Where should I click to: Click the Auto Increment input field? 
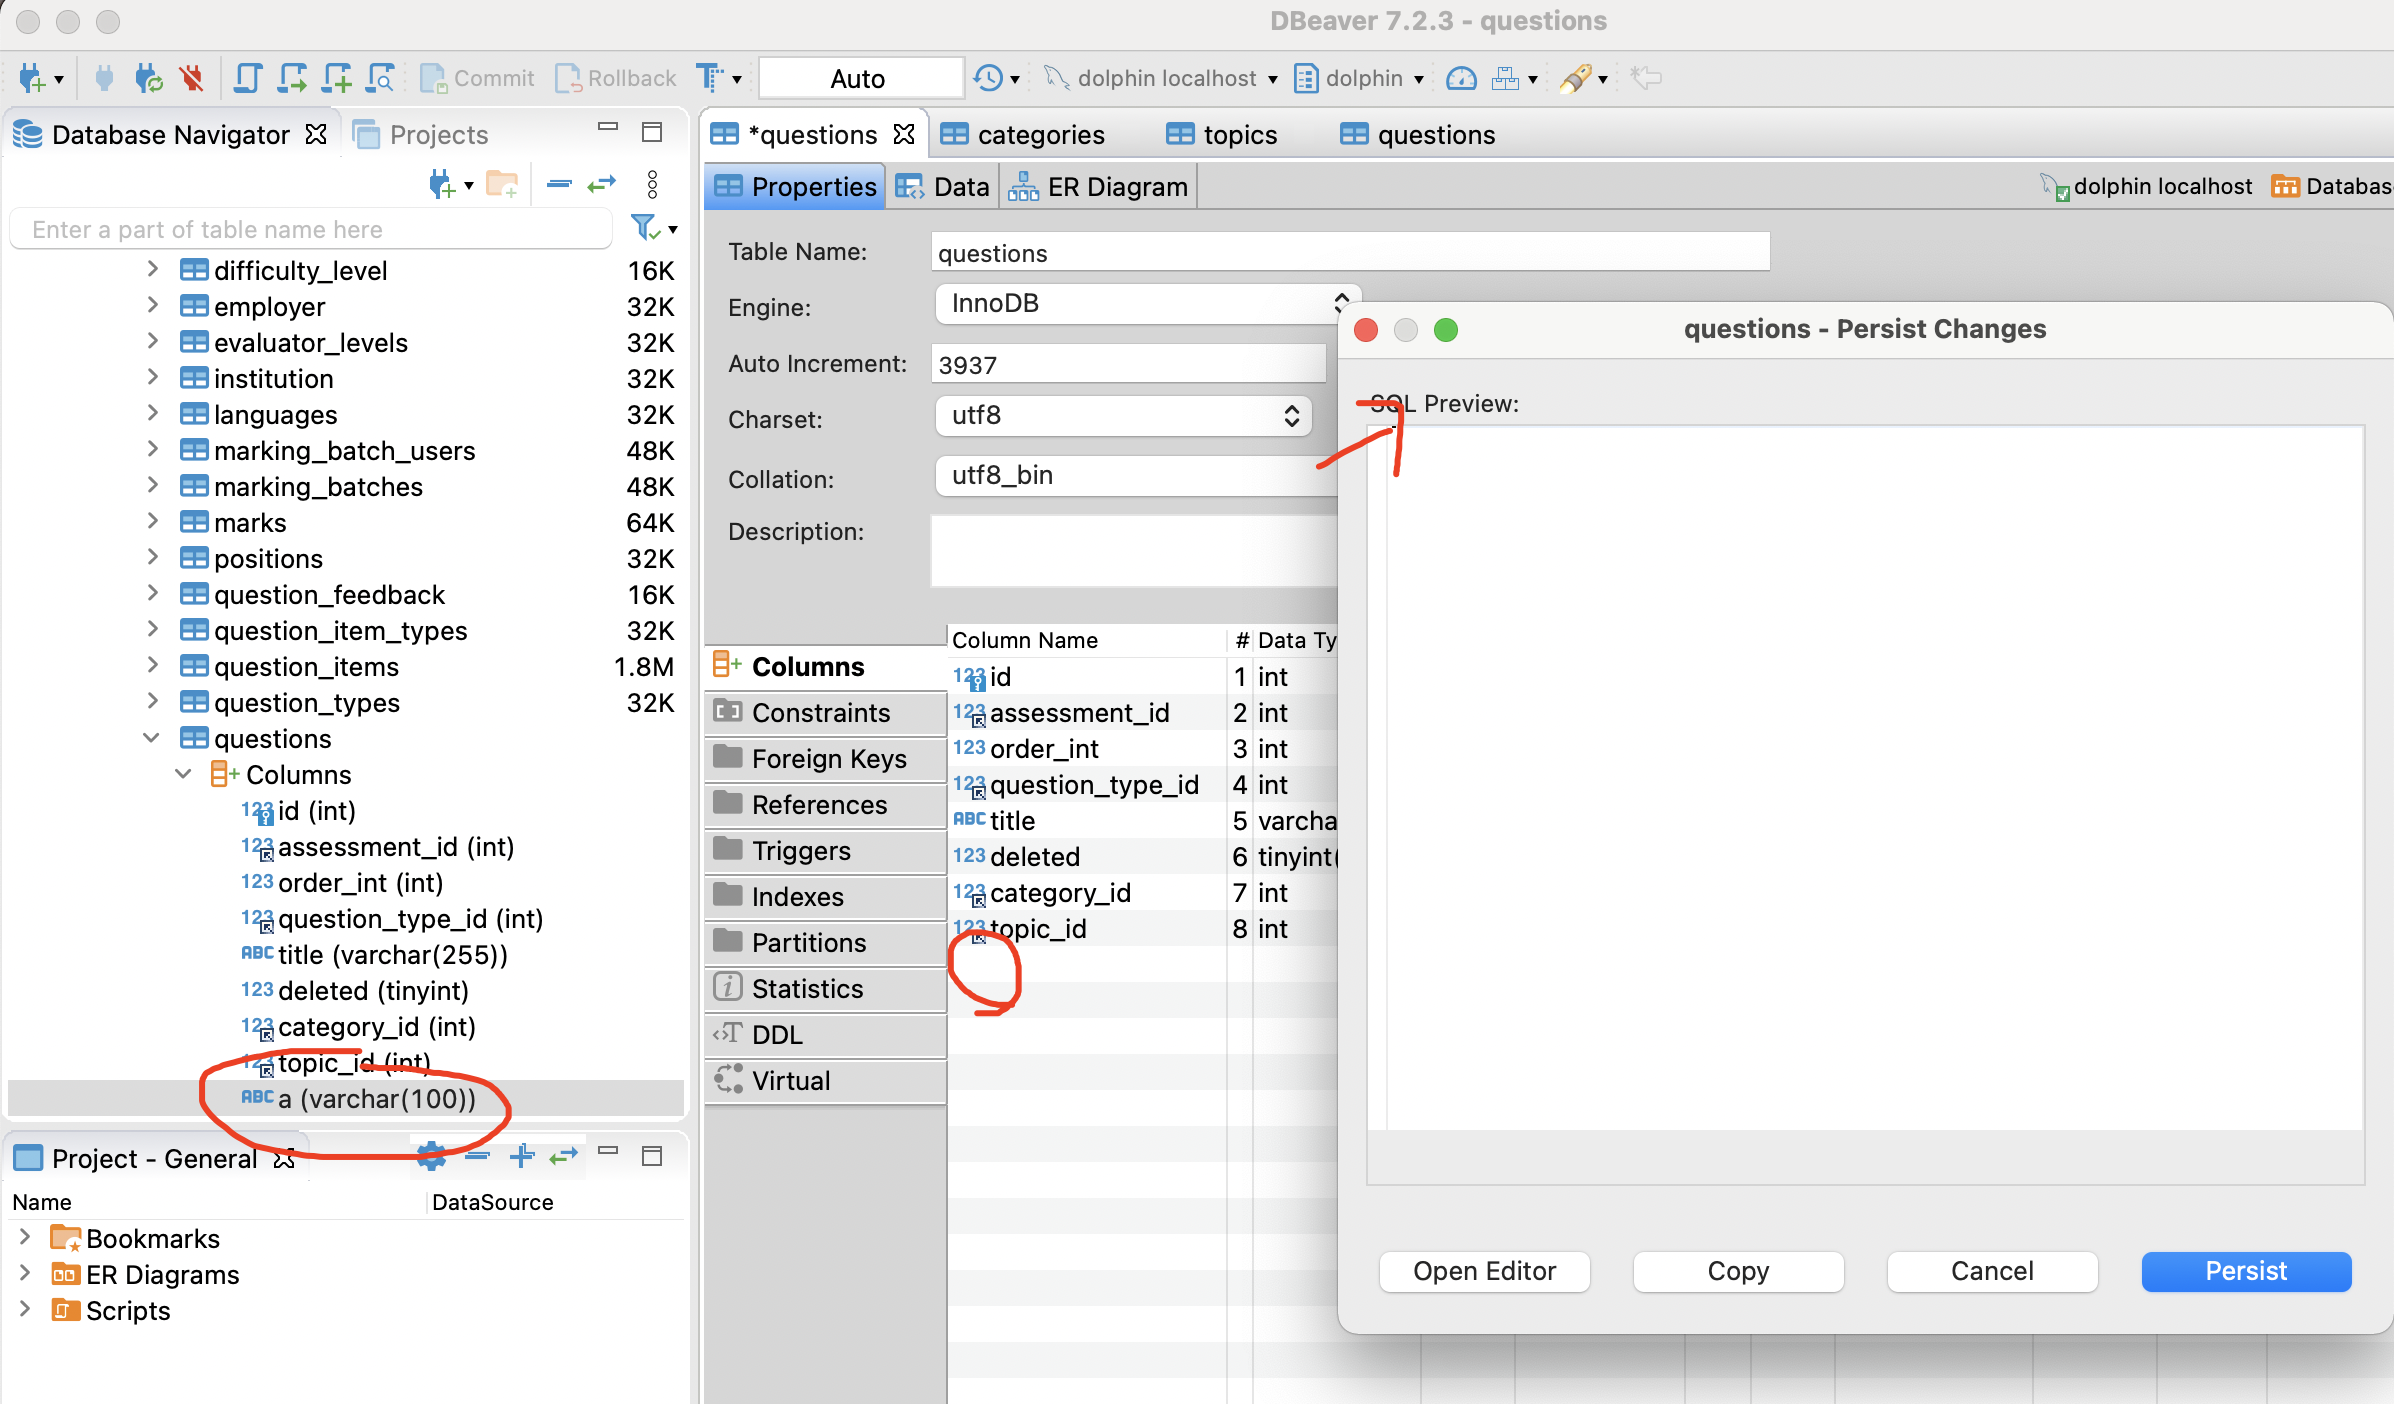pyautogui.click(x=1127, y=365)
